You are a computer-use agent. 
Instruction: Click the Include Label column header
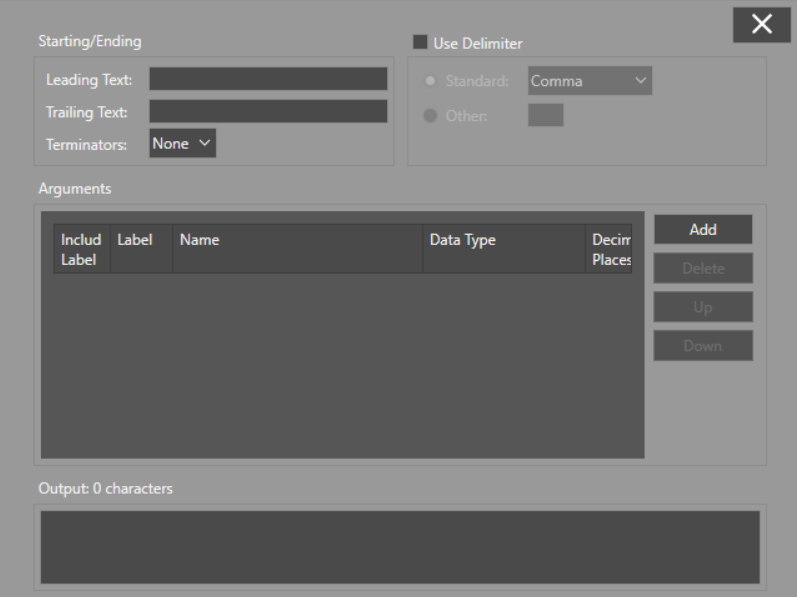(x=81, y=249)
